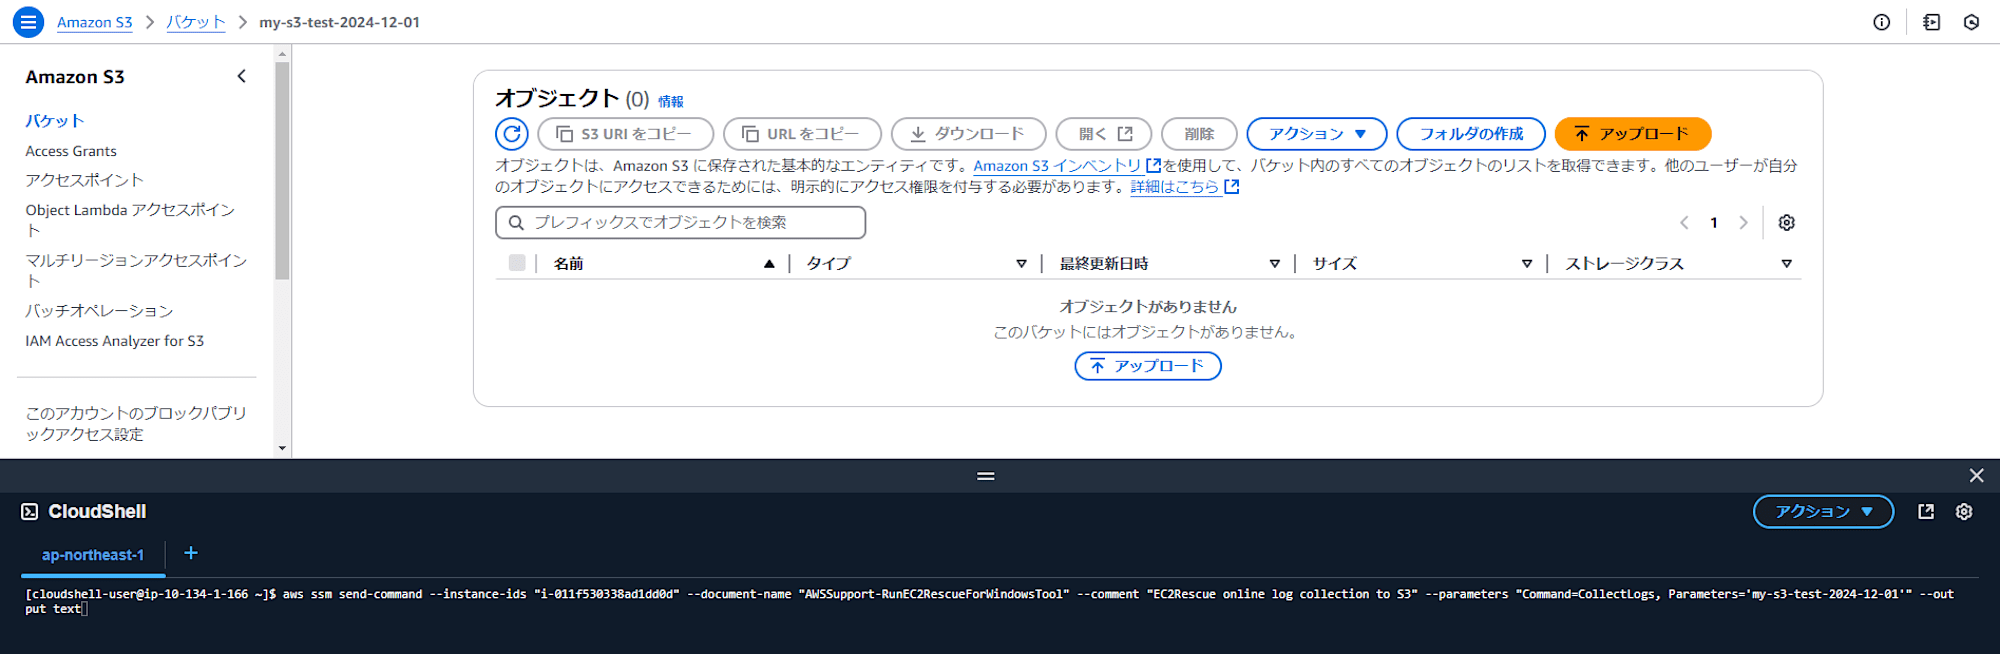2000x654 pixels.
Task: Click the orange アップロード button
Action: pyautogui.click(x=1633, y=134)
